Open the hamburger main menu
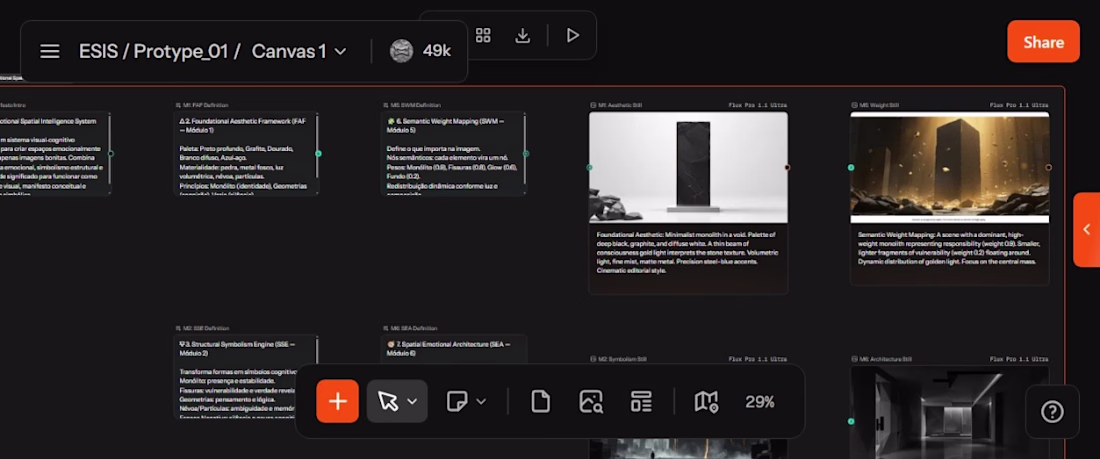 50,51
